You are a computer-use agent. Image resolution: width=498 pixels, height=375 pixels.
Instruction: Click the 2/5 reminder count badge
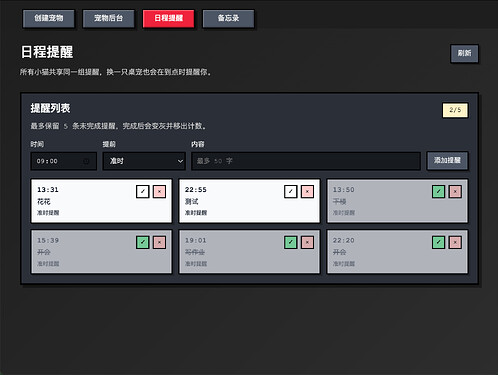[455, 110]
